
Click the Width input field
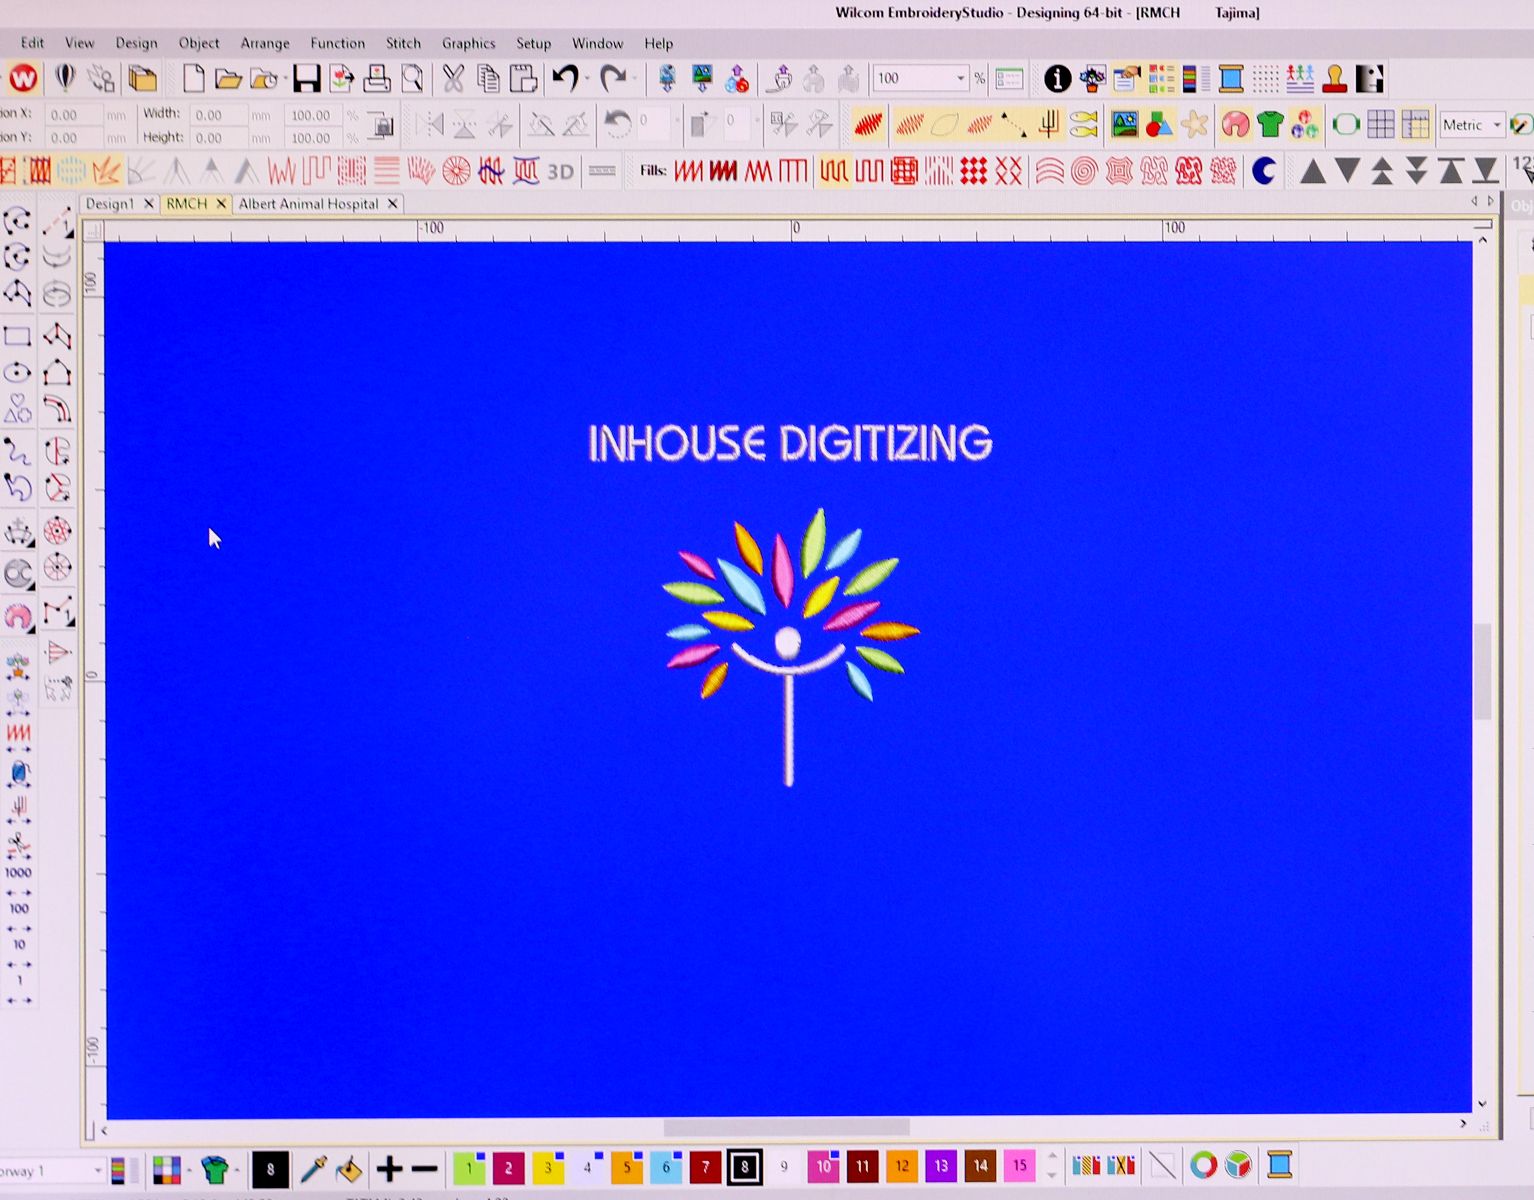click(x=217, y=114)
